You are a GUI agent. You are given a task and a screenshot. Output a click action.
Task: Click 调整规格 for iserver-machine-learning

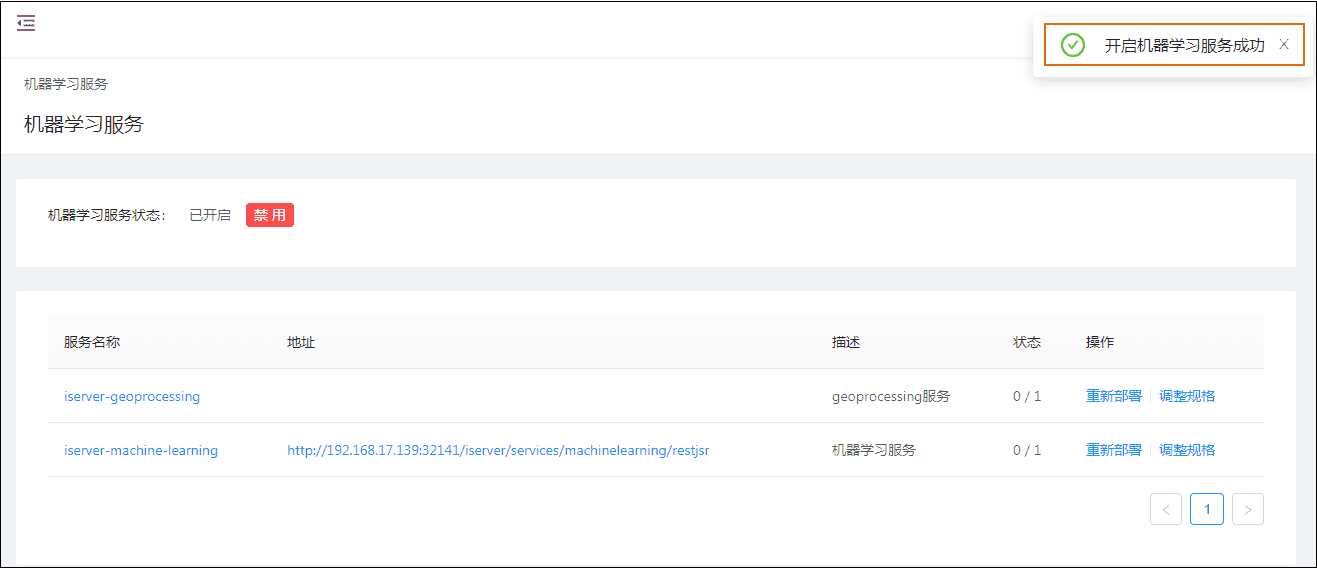[1187, 450]
